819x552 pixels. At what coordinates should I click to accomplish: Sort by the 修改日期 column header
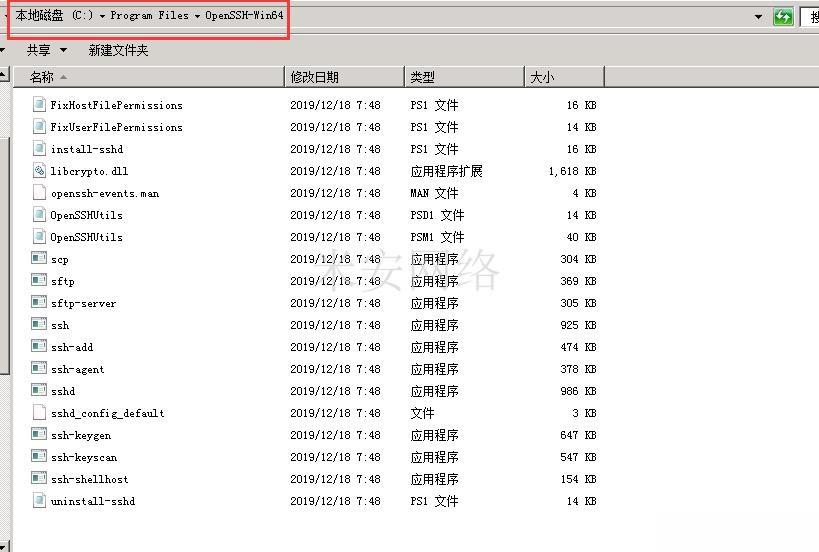(345, 77)
